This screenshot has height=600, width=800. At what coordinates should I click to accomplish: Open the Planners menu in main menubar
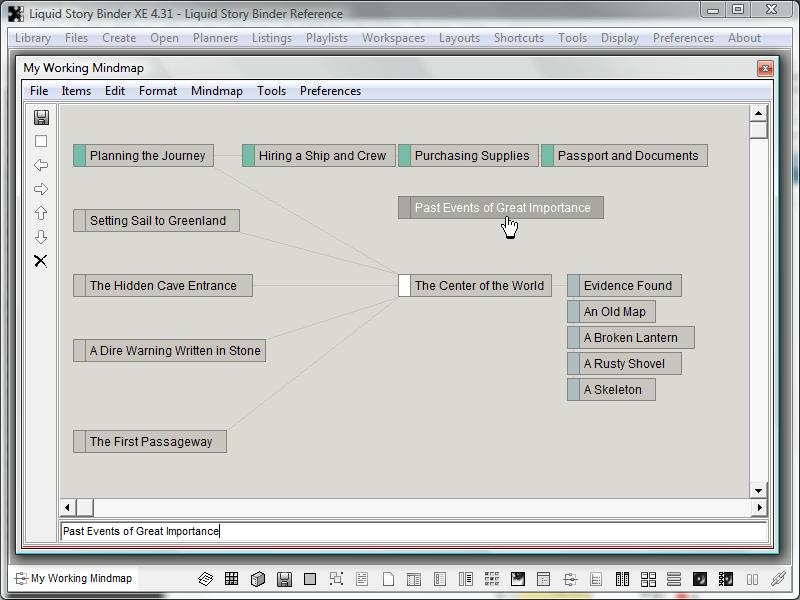click(215, 38)
